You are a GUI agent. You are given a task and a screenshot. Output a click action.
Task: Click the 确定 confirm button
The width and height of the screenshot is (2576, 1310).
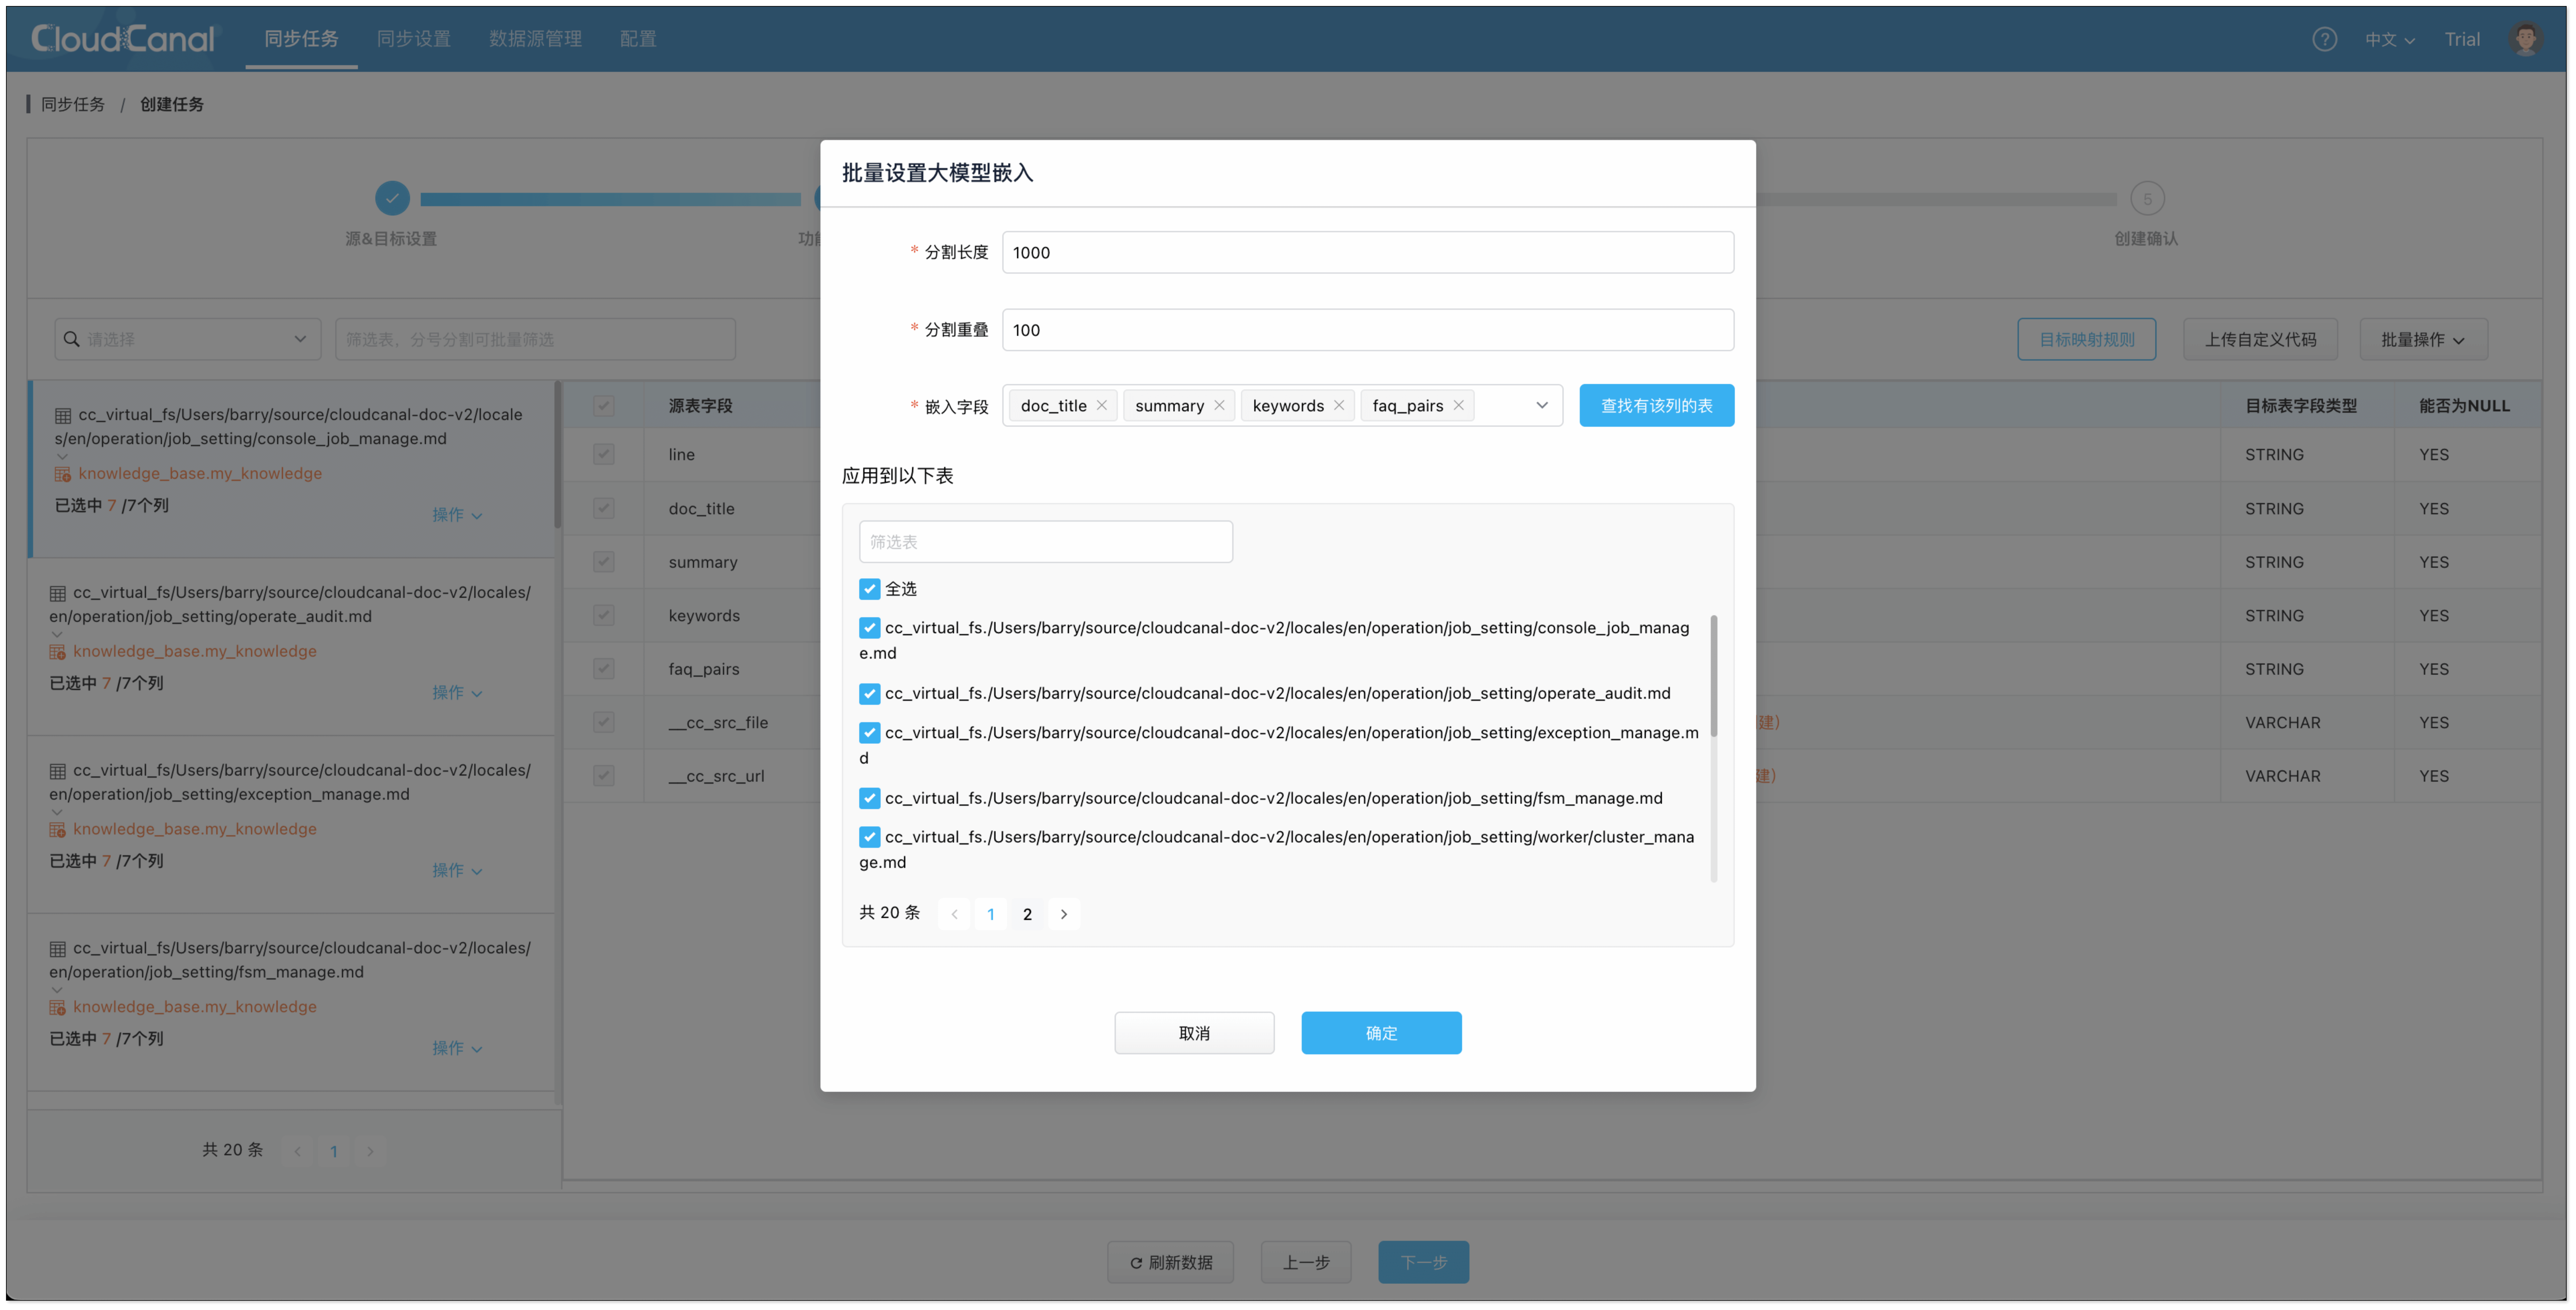click(1381, 1033)
